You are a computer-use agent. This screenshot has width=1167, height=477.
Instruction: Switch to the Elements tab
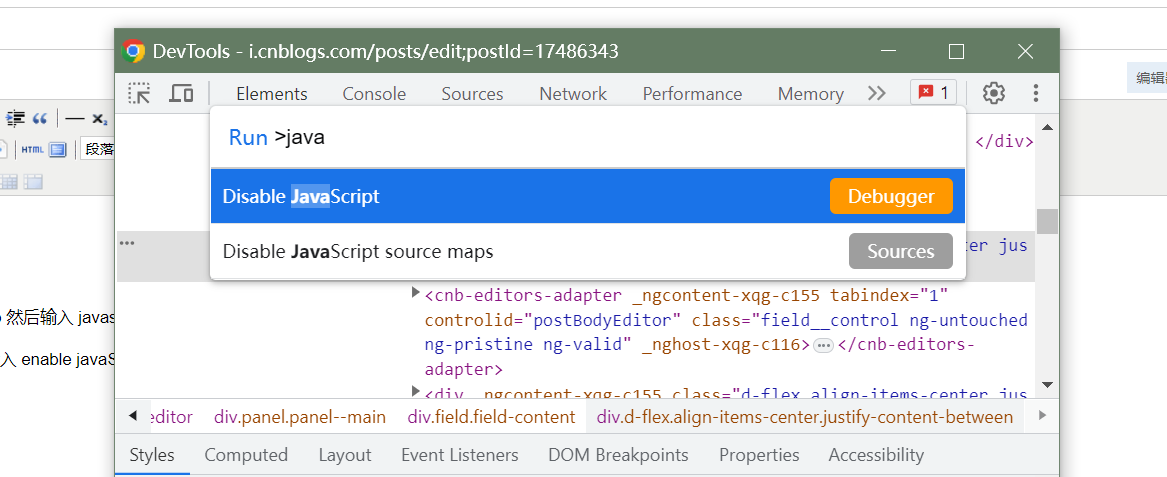click(272, 94)
